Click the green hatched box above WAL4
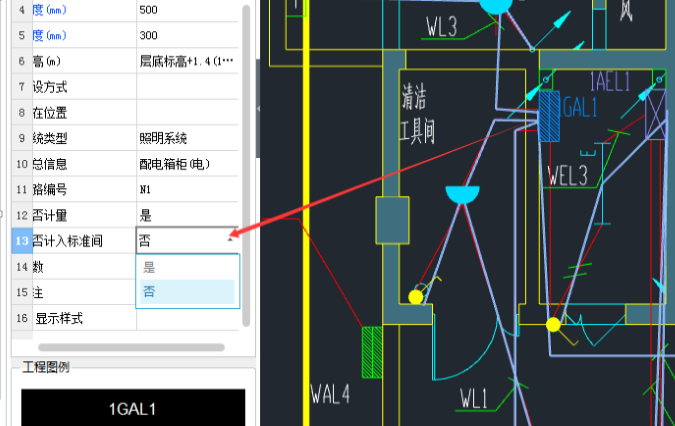 tap(373, 352)
